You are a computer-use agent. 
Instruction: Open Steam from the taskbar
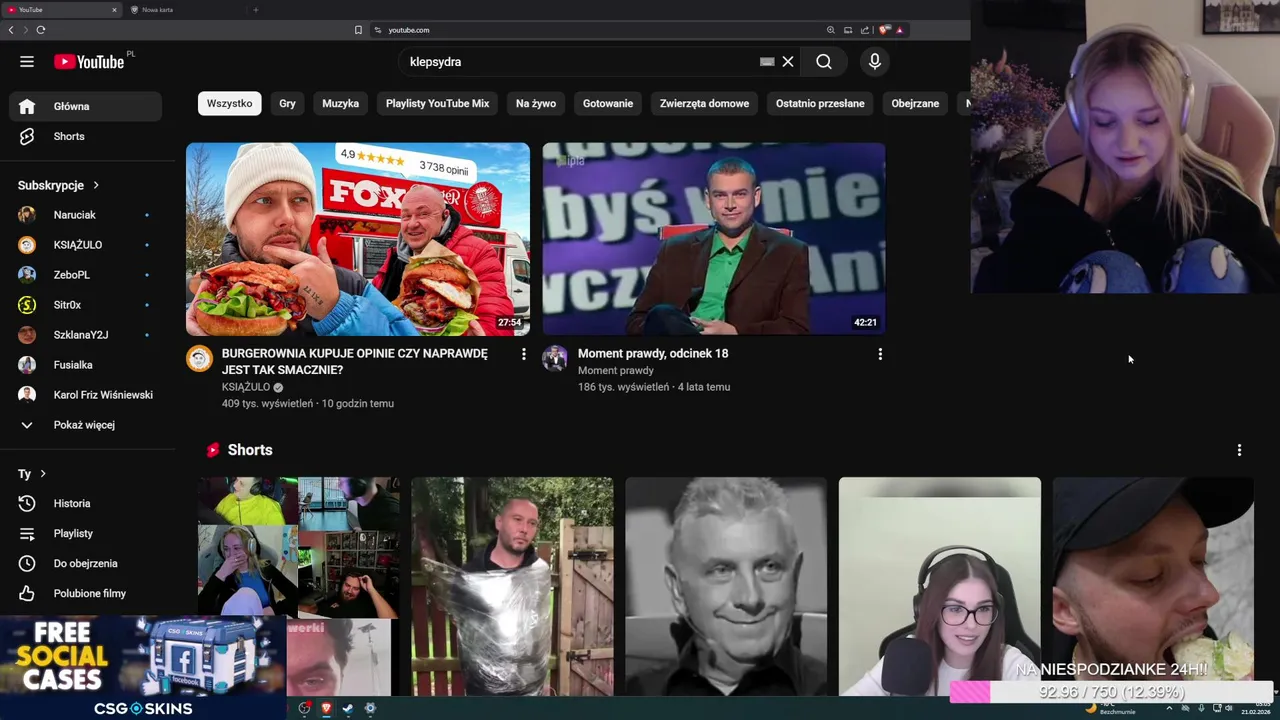click(348, 708)
